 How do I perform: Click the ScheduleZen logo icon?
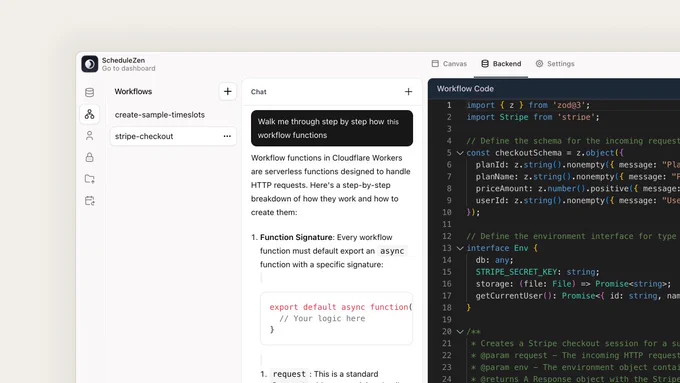click(x=90, y=64)
